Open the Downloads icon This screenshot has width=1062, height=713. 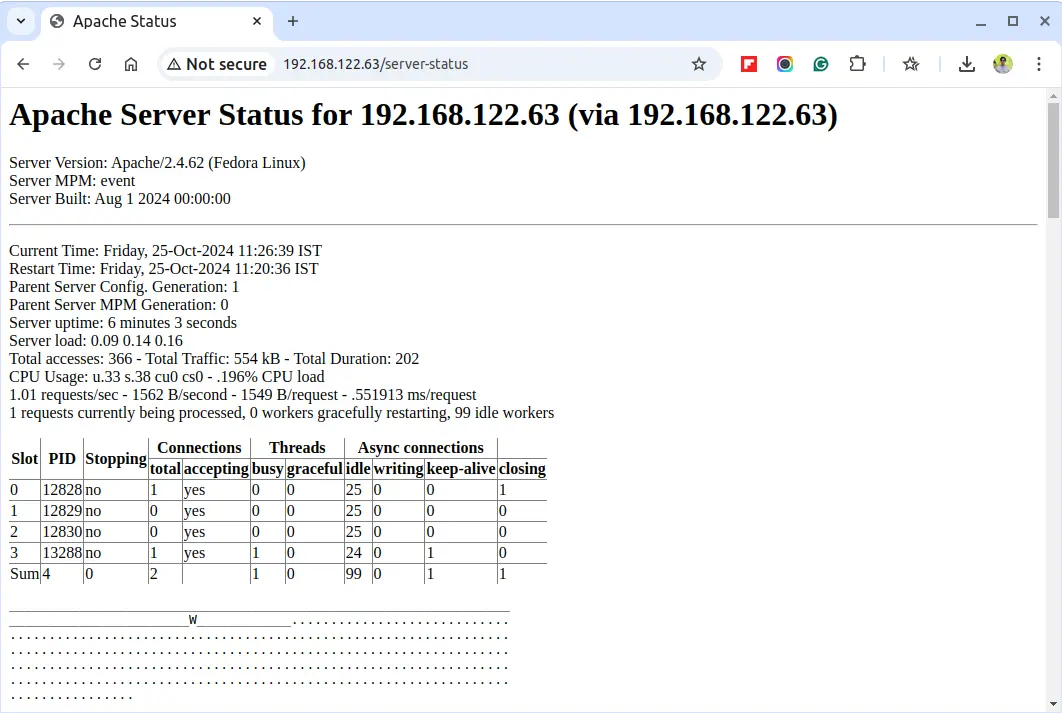click(x=966, y=63)
